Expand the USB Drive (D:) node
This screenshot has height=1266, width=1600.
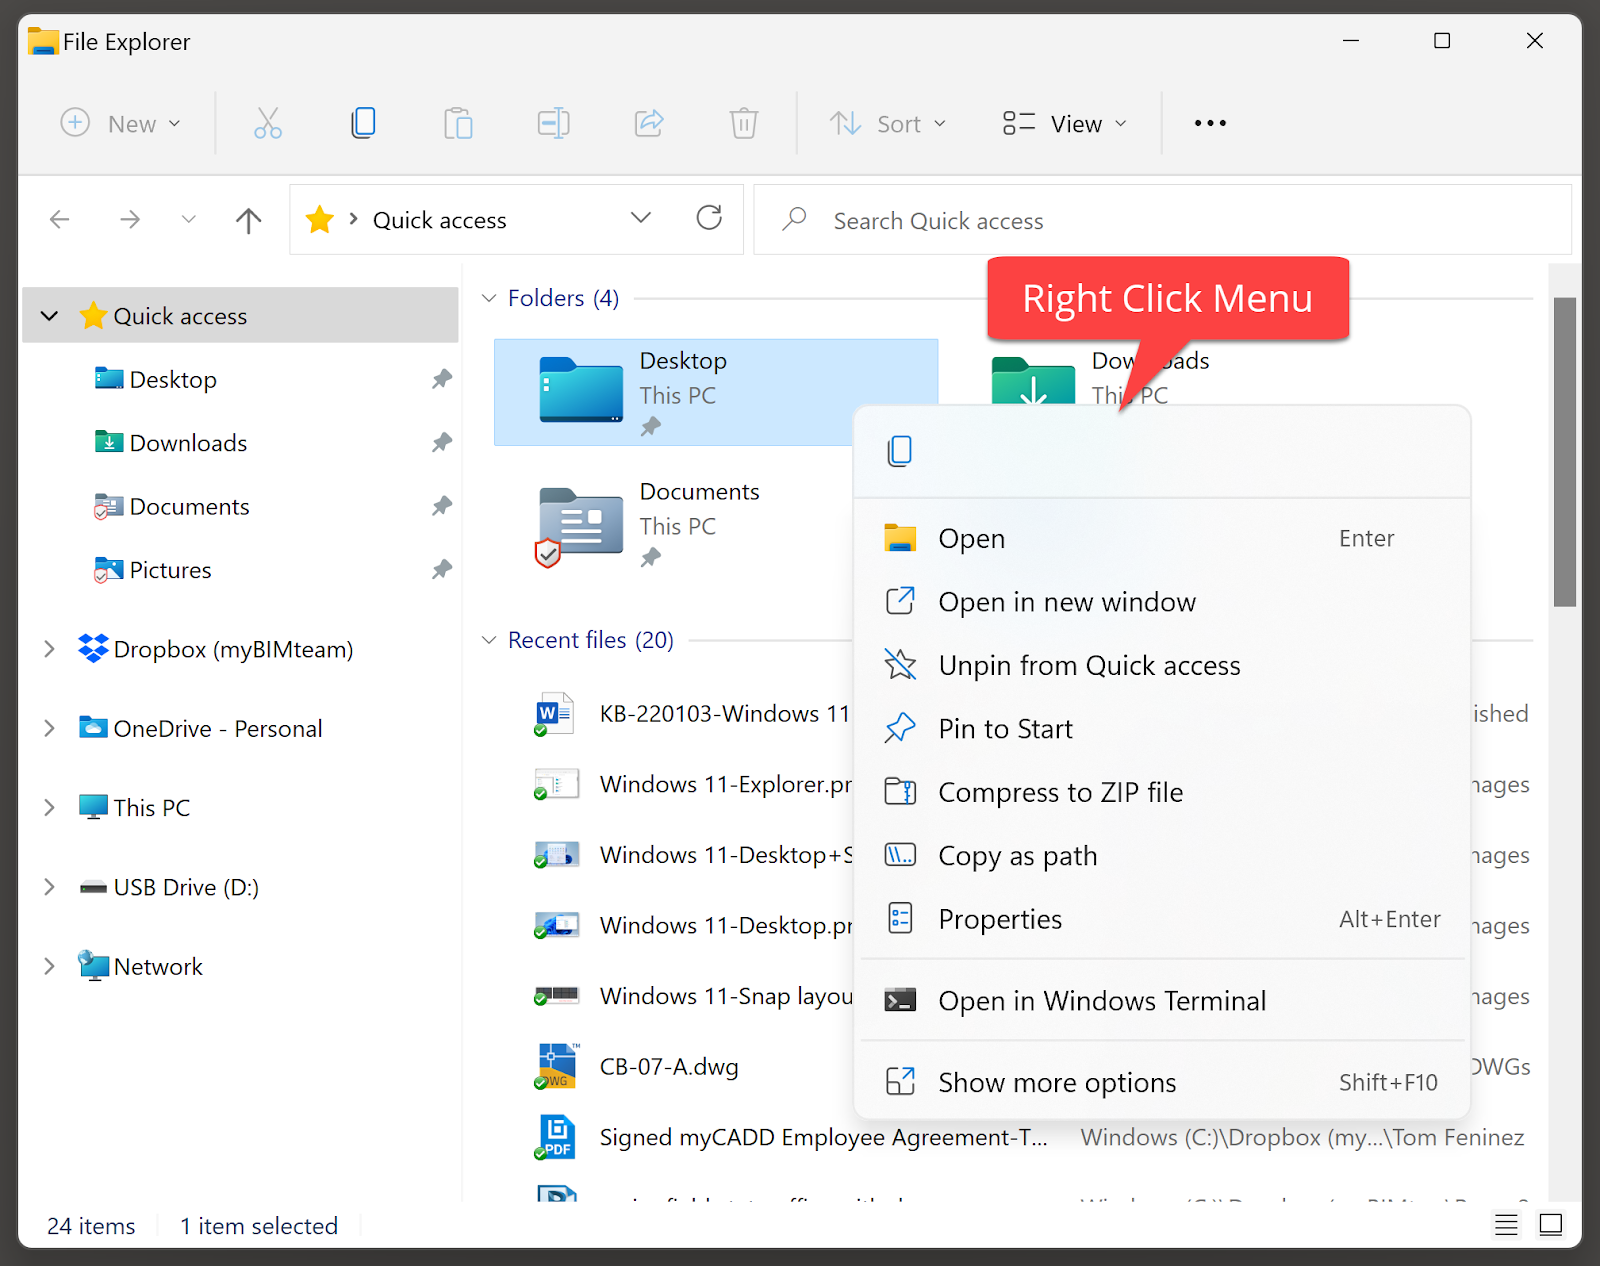49,886
